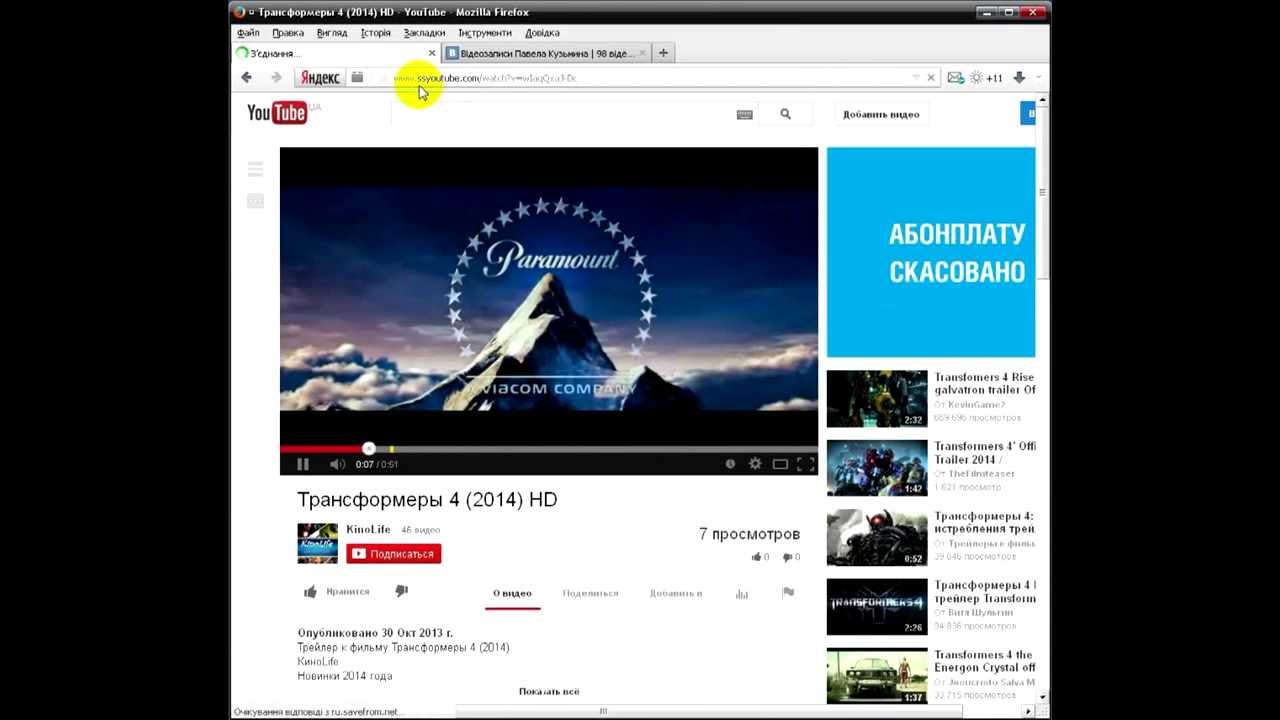
Task: Open Transformers 4 Official Trailer 2014 title
Action: 985,452
